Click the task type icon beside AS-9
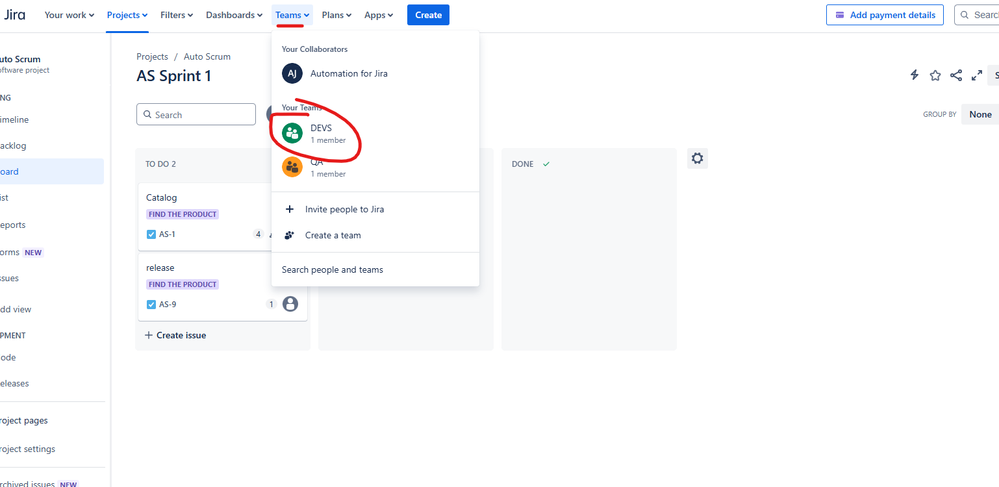The image size is (999, 487). (151, 304)
